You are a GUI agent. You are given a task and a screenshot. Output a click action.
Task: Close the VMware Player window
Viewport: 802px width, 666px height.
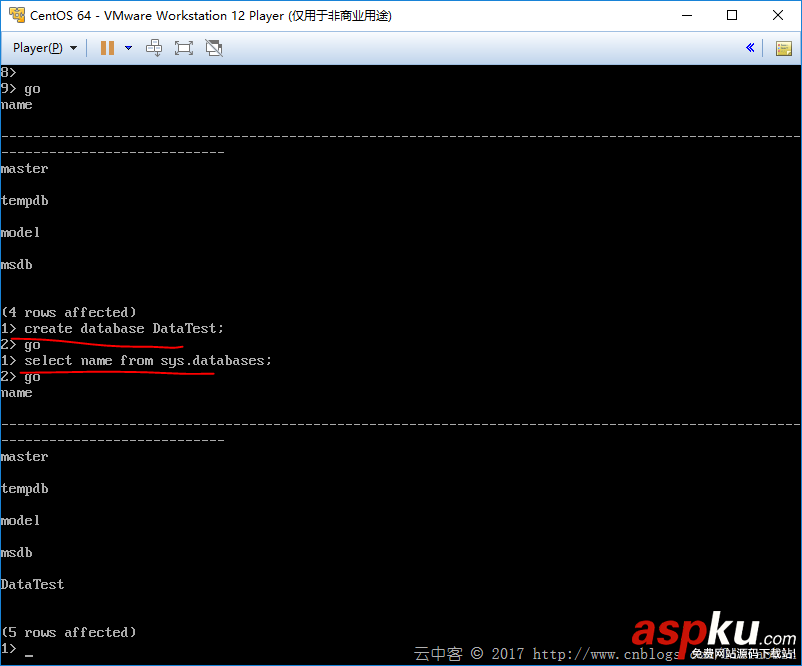[778, 15]
